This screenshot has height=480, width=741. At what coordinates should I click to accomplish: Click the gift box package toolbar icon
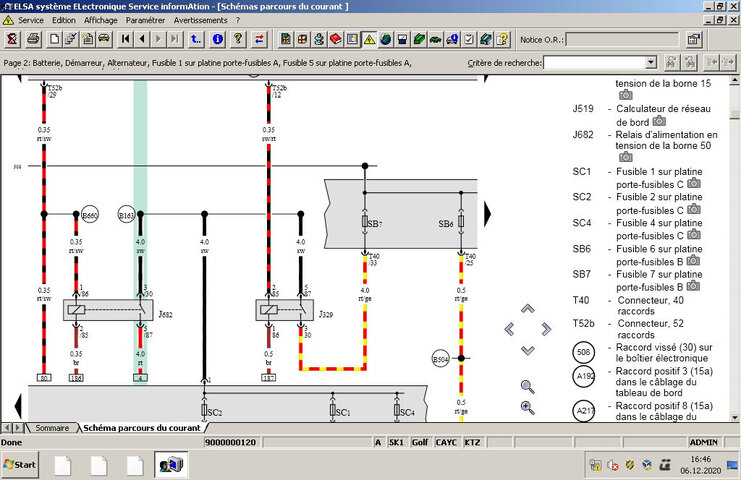tap(302, 39)
